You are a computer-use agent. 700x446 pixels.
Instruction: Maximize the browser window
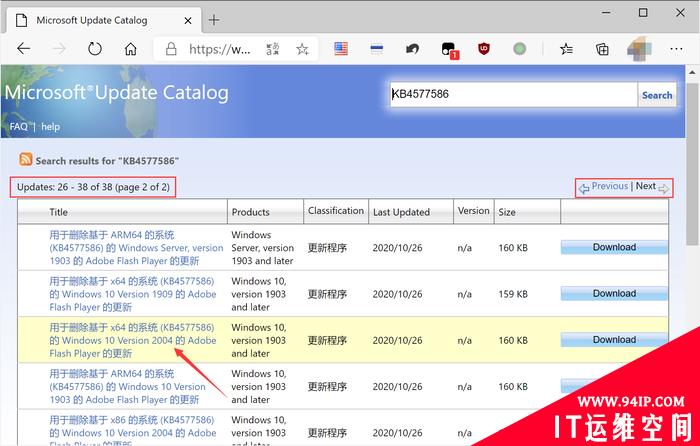(643, 13)
